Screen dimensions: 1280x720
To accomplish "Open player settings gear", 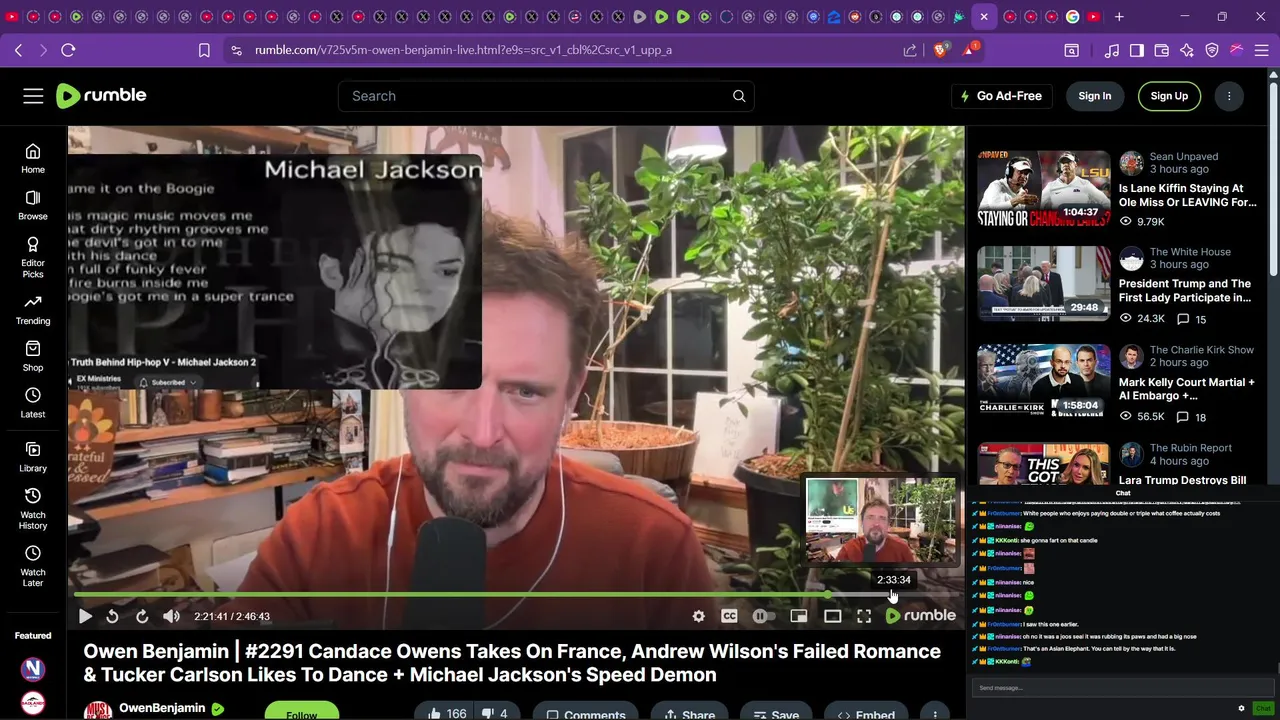I will pos(699,616).
